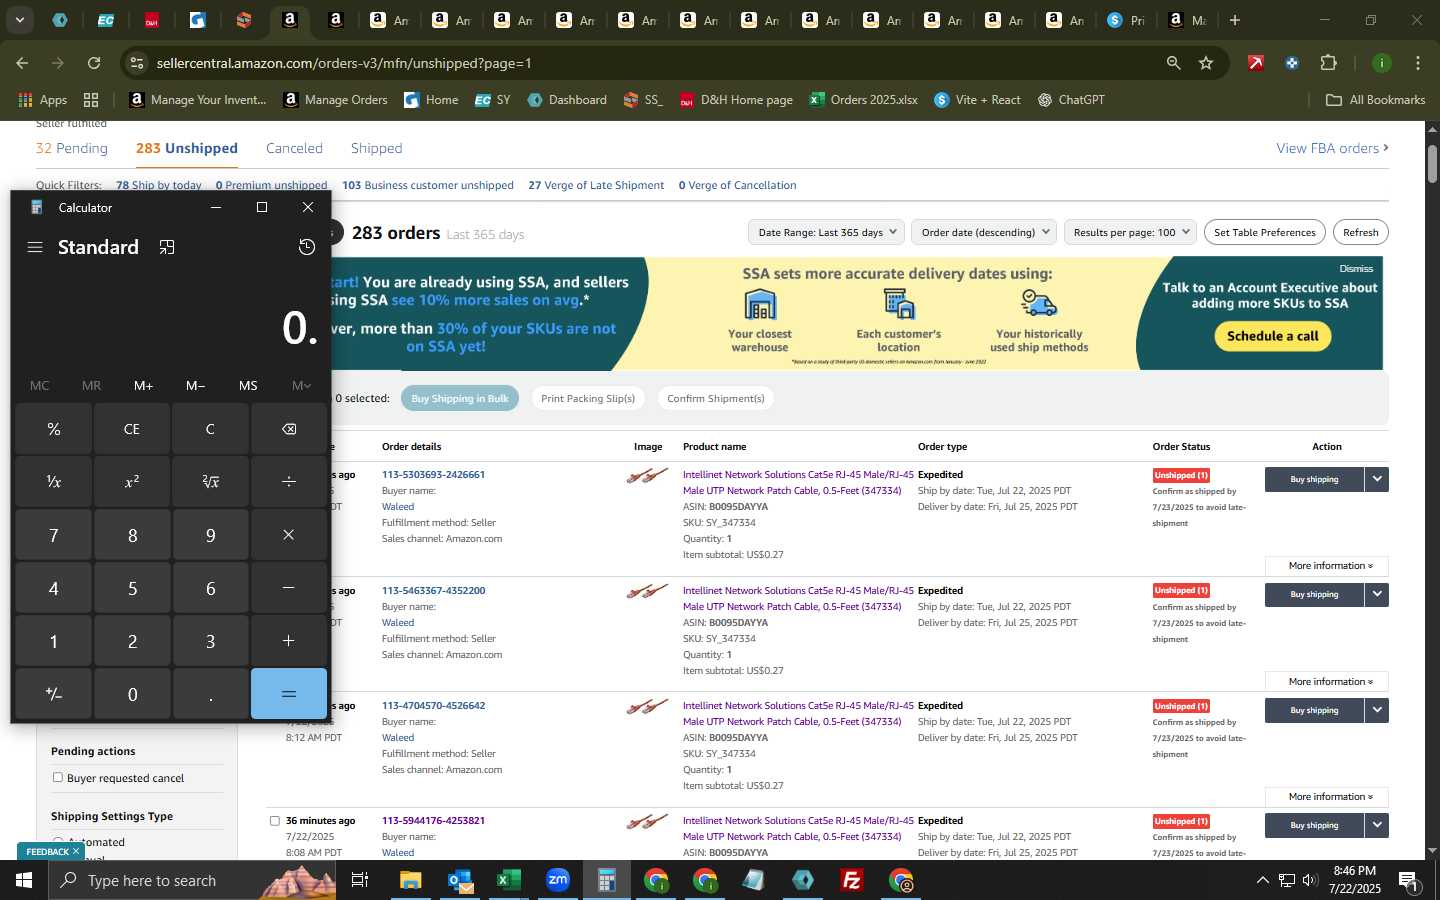Click the Calculator divide key
The image size is (1440, 900).
(x=289, y=482)
